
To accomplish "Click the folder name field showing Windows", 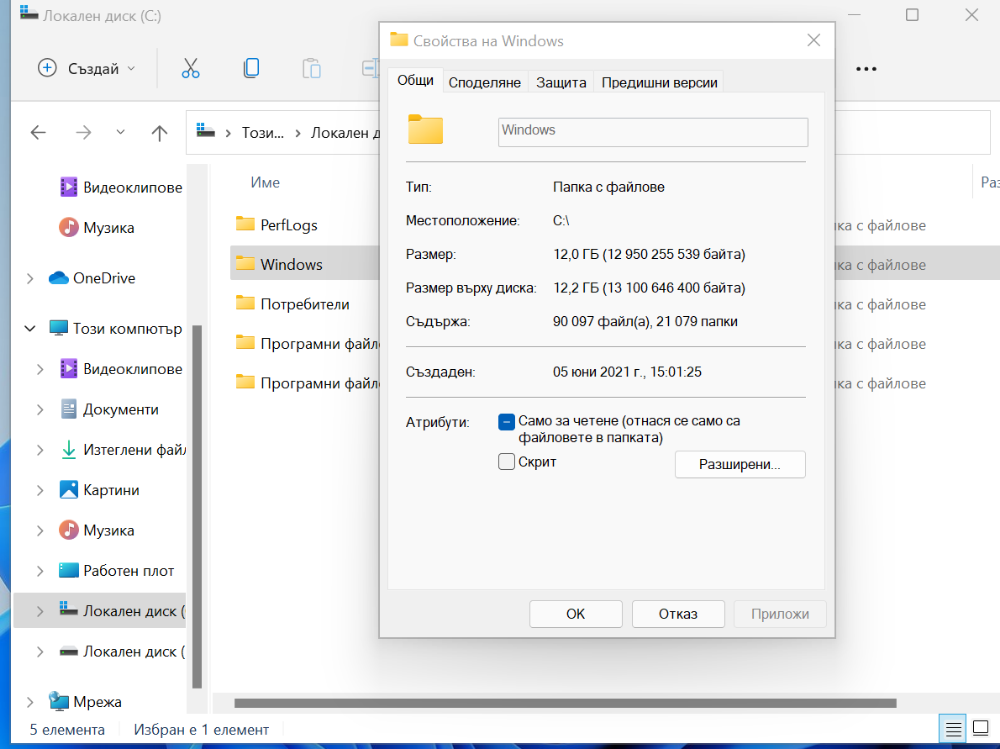I will coord(652,131).
